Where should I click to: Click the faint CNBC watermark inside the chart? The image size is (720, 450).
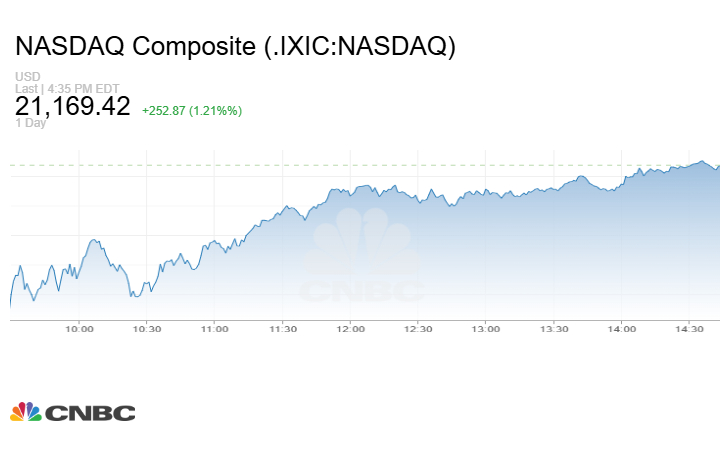(364, 263)
